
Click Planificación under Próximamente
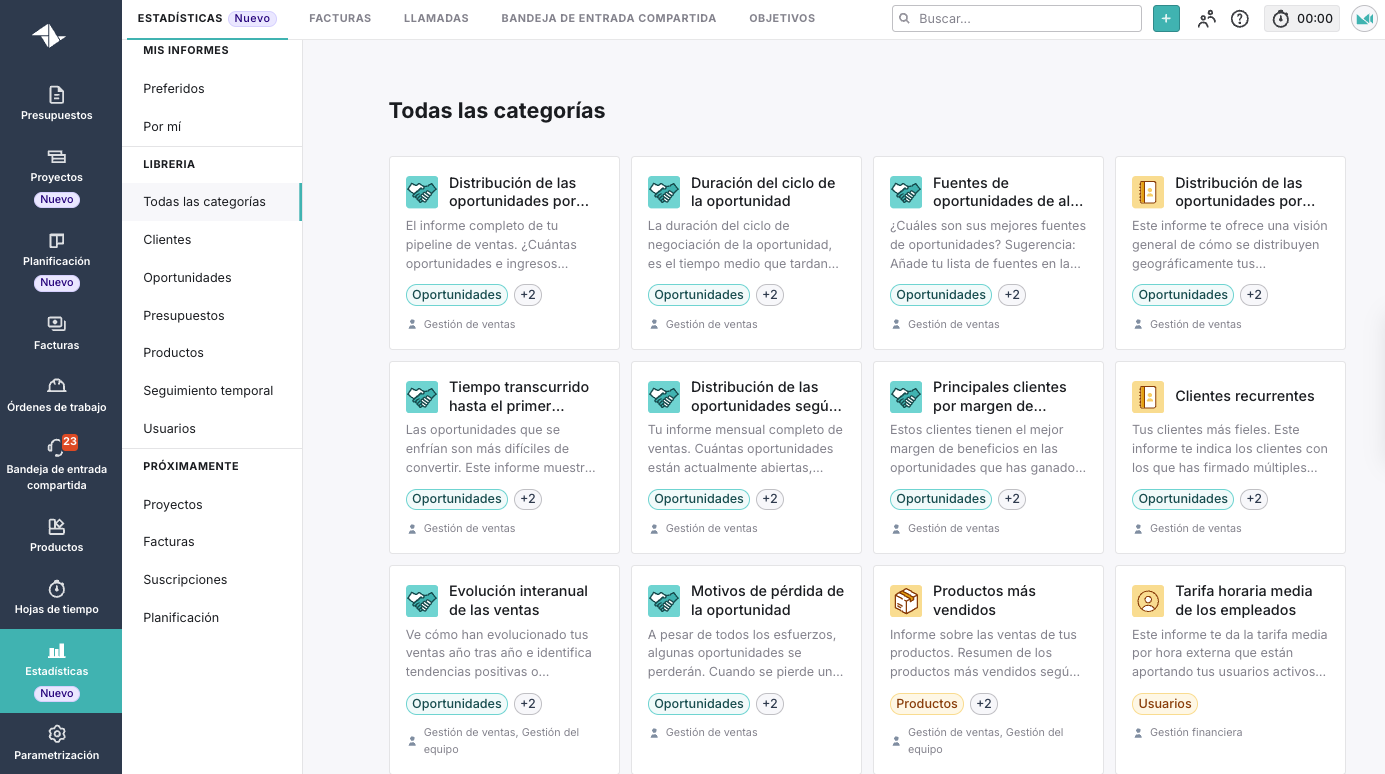pyautogui.click(x=212, y=618)
